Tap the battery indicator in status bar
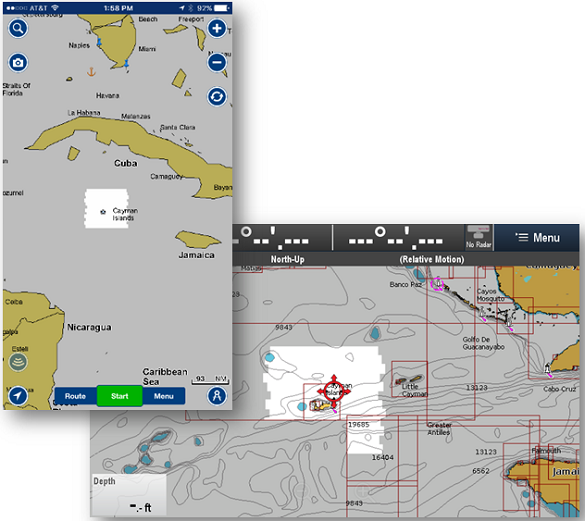585x521 pixels. tap(222, 8)
